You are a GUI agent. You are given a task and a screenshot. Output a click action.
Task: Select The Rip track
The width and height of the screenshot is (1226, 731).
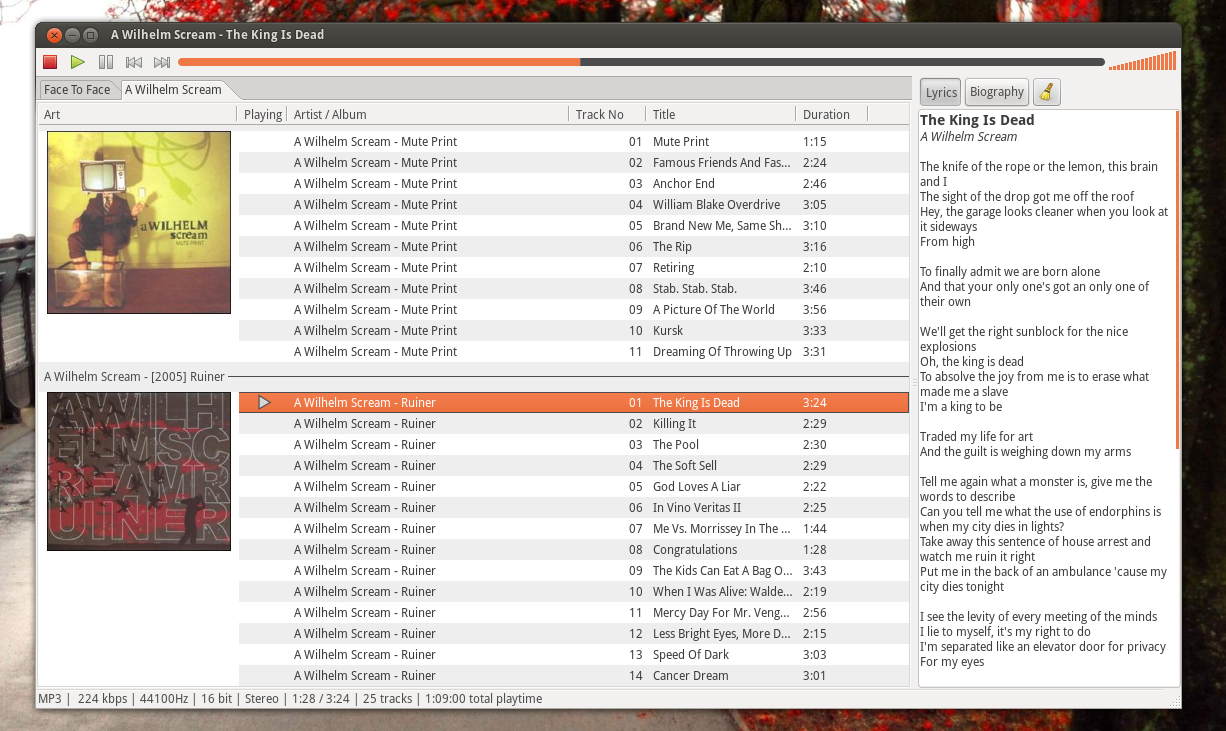pos(573,247)
